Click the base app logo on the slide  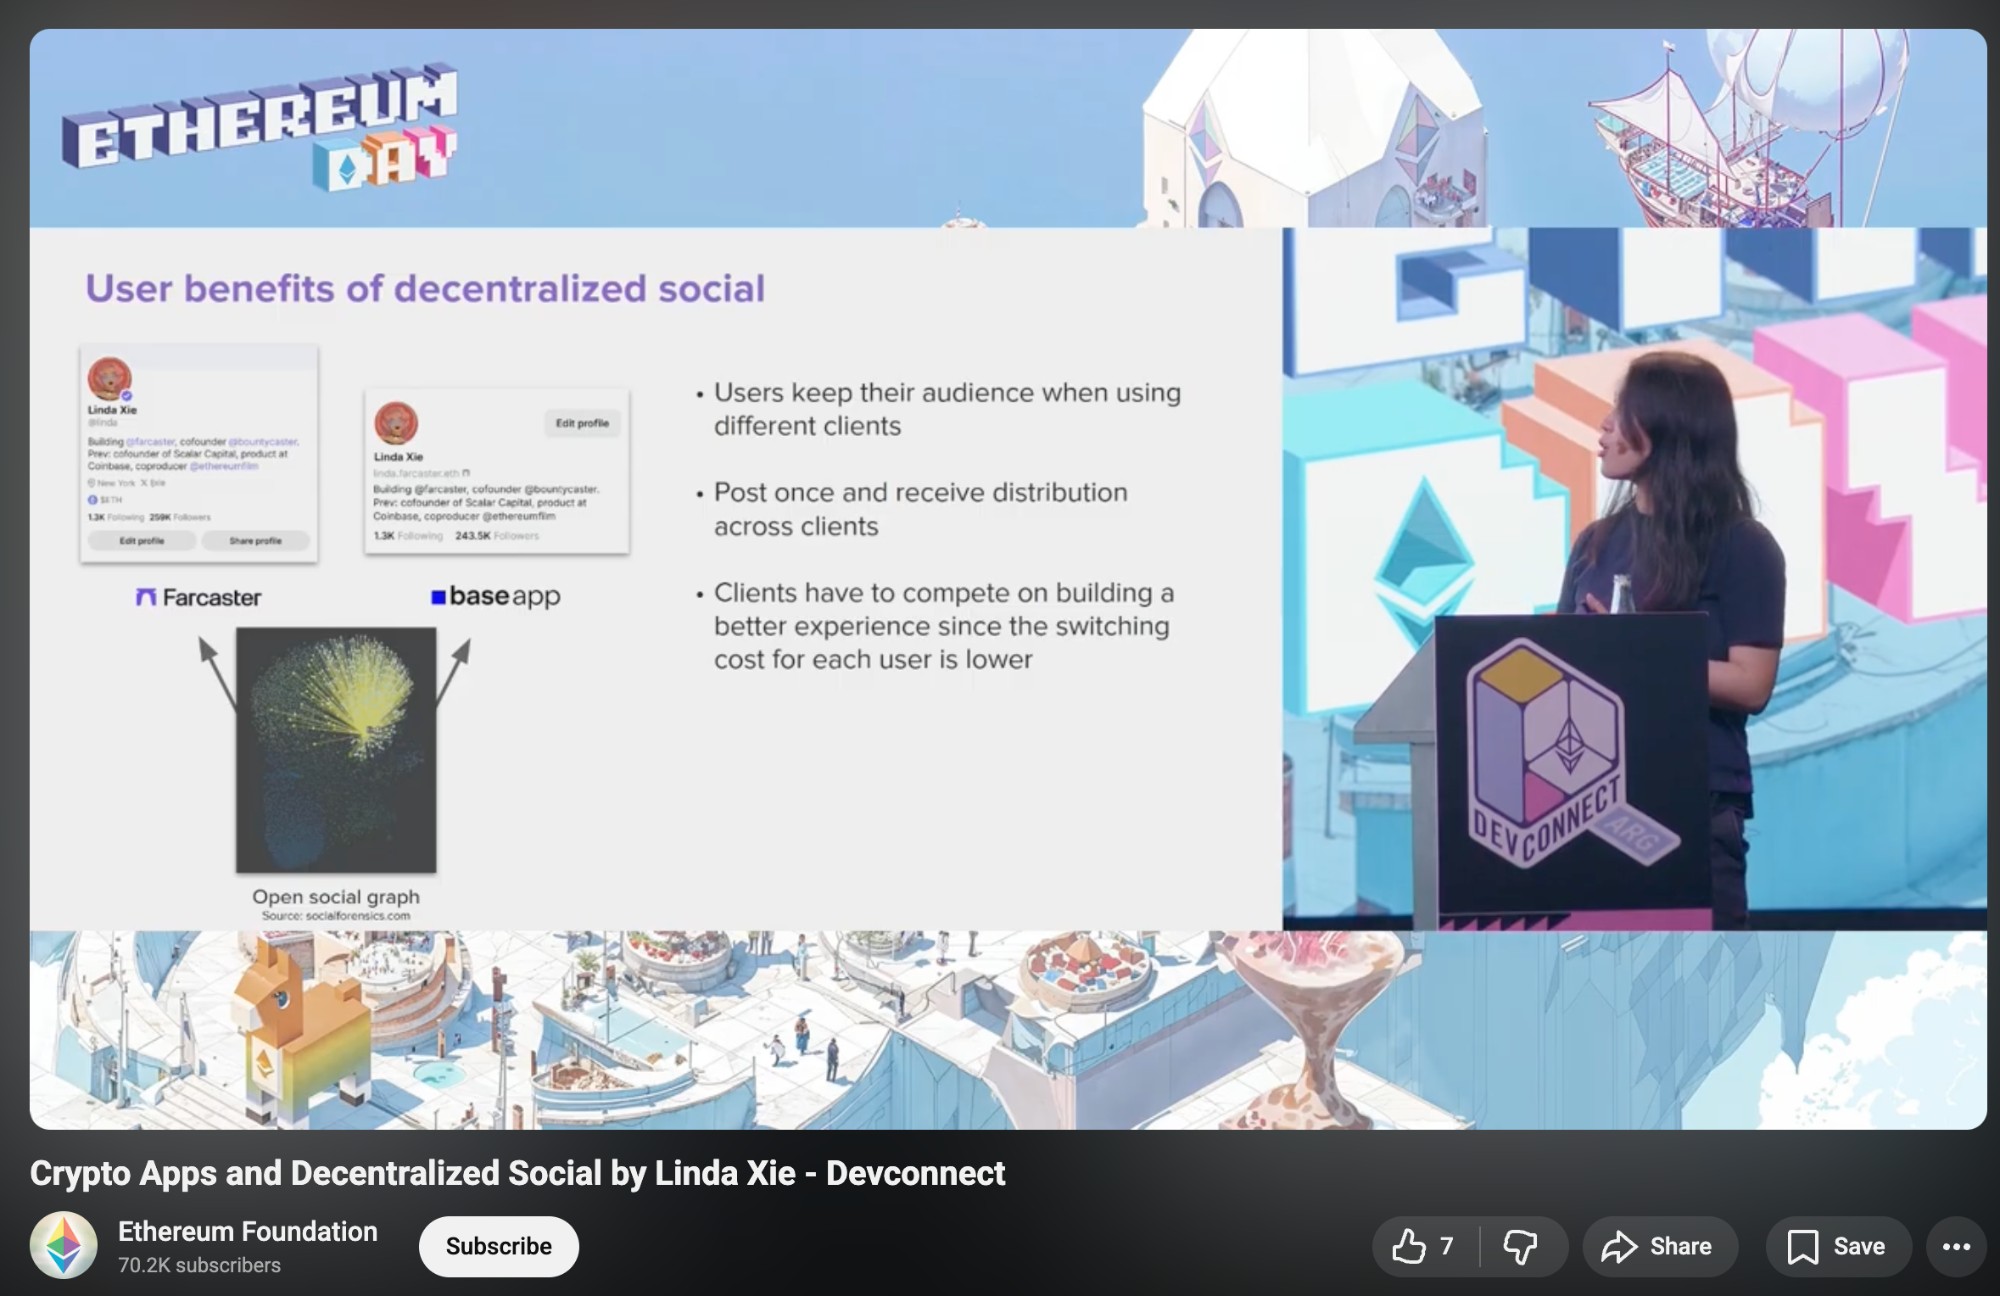[496, 596]
